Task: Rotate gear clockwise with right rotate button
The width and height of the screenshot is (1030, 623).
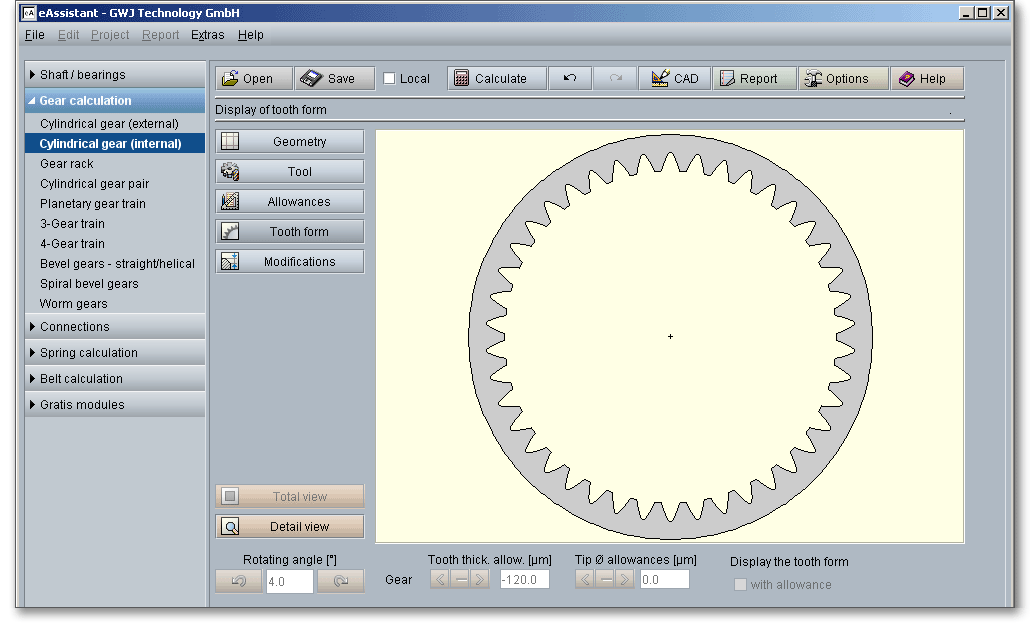Action: pos(341,581)
